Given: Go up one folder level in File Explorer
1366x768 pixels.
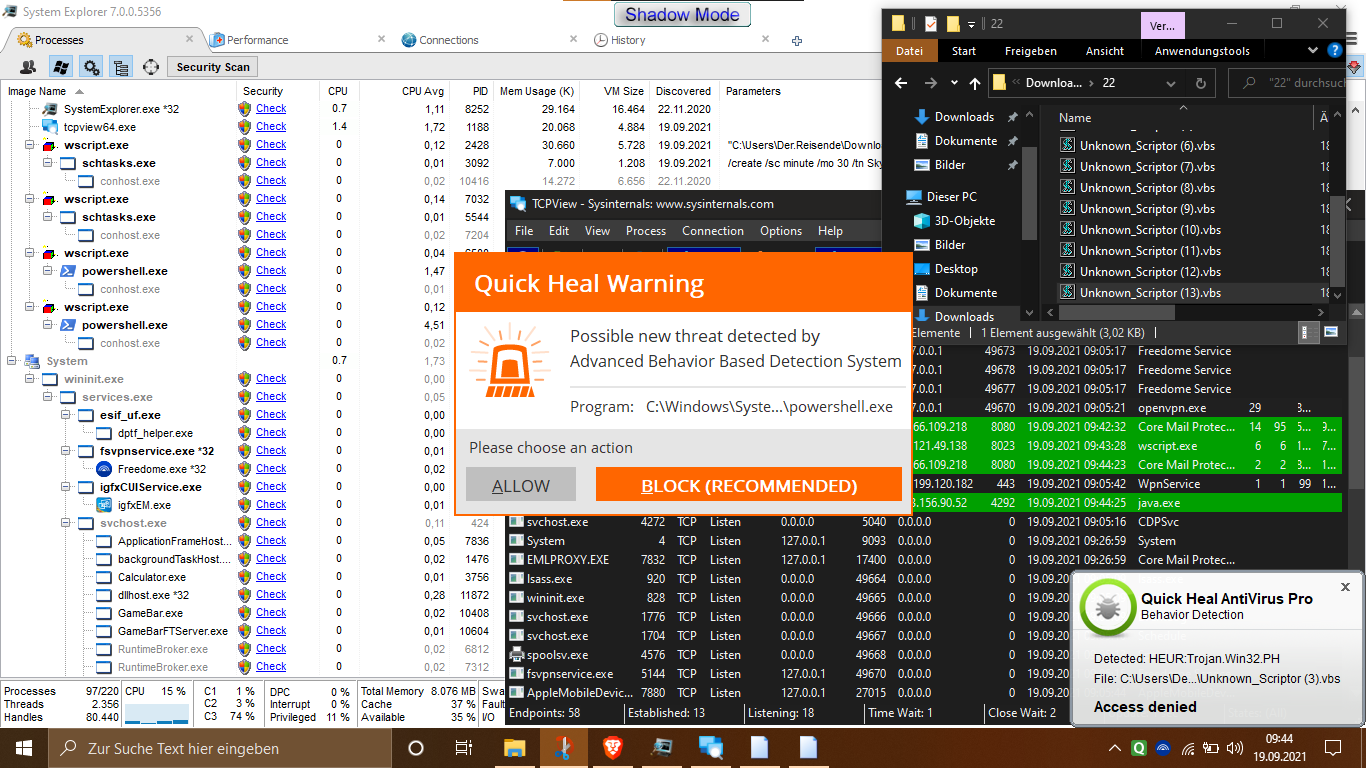Looking at the screenshot, I should coord(975,83).
